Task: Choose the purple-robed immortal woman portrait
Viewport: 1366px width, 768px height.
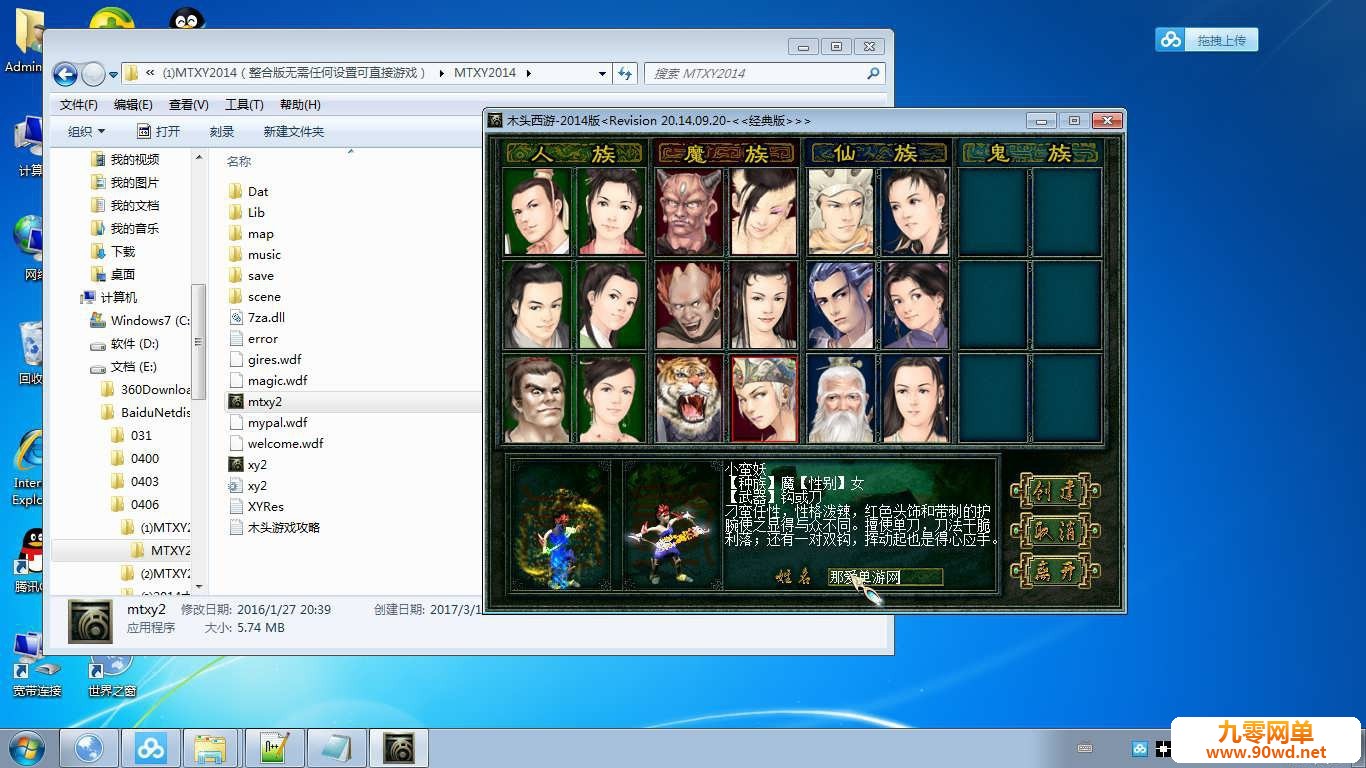Action: click(914, 305)
